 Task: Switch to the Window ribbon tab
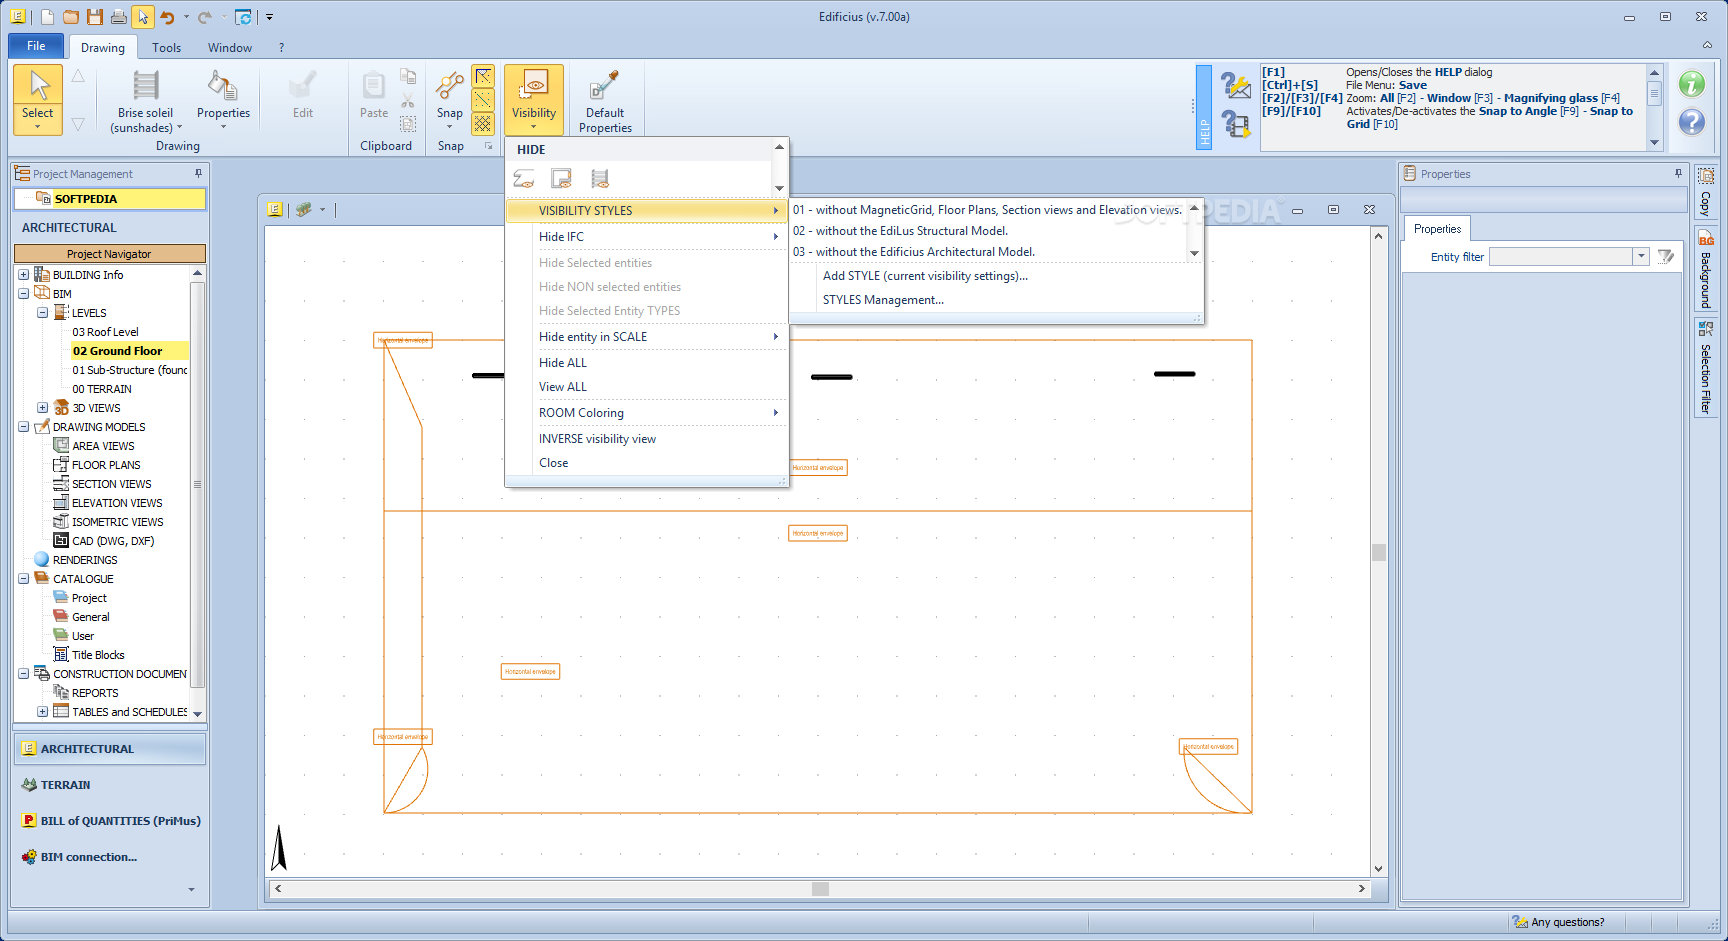(229, 48)
